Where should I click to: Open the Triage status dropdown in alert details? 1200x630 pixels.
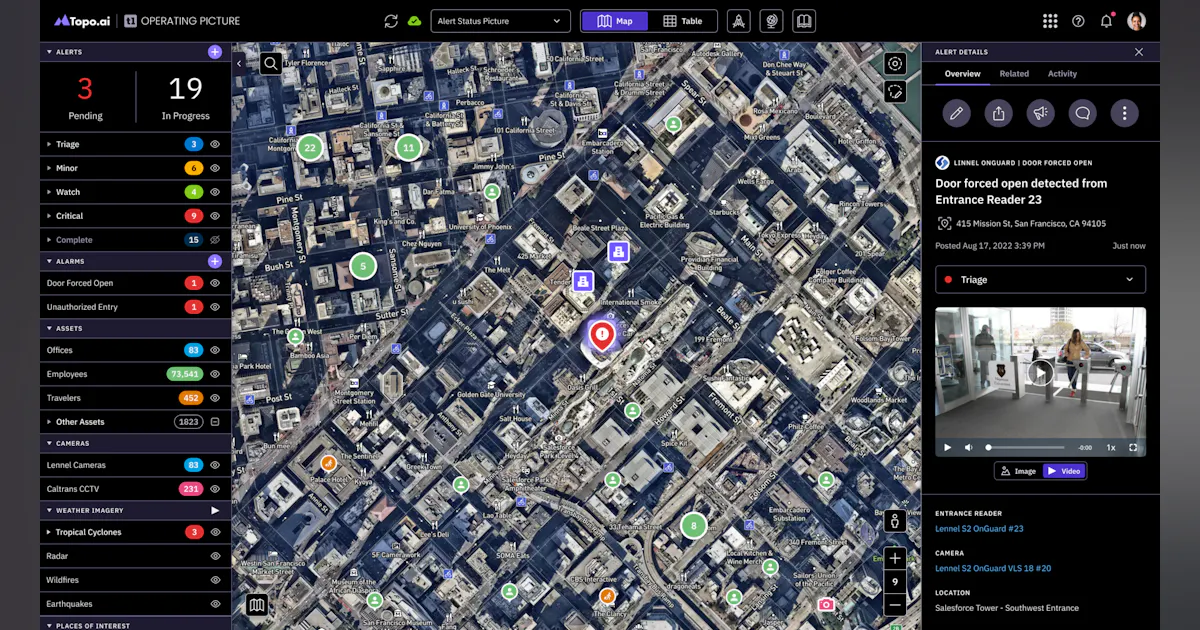click(x=1040, y=280)
